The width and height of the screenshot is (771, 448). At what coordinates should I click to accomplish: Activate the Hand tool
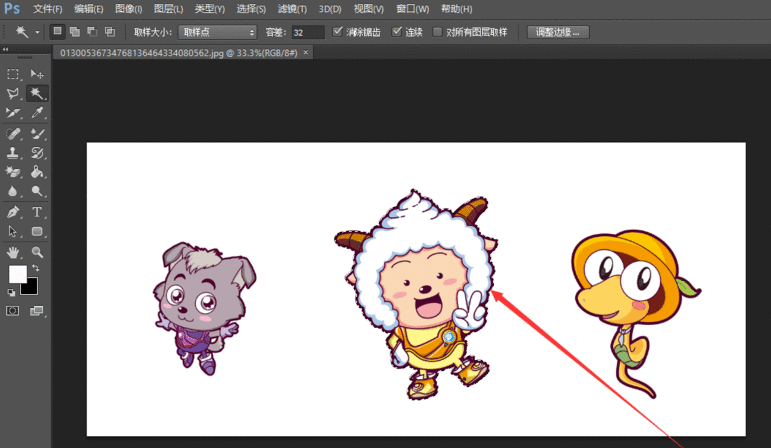pyautogui.click(x=13, y=252)
